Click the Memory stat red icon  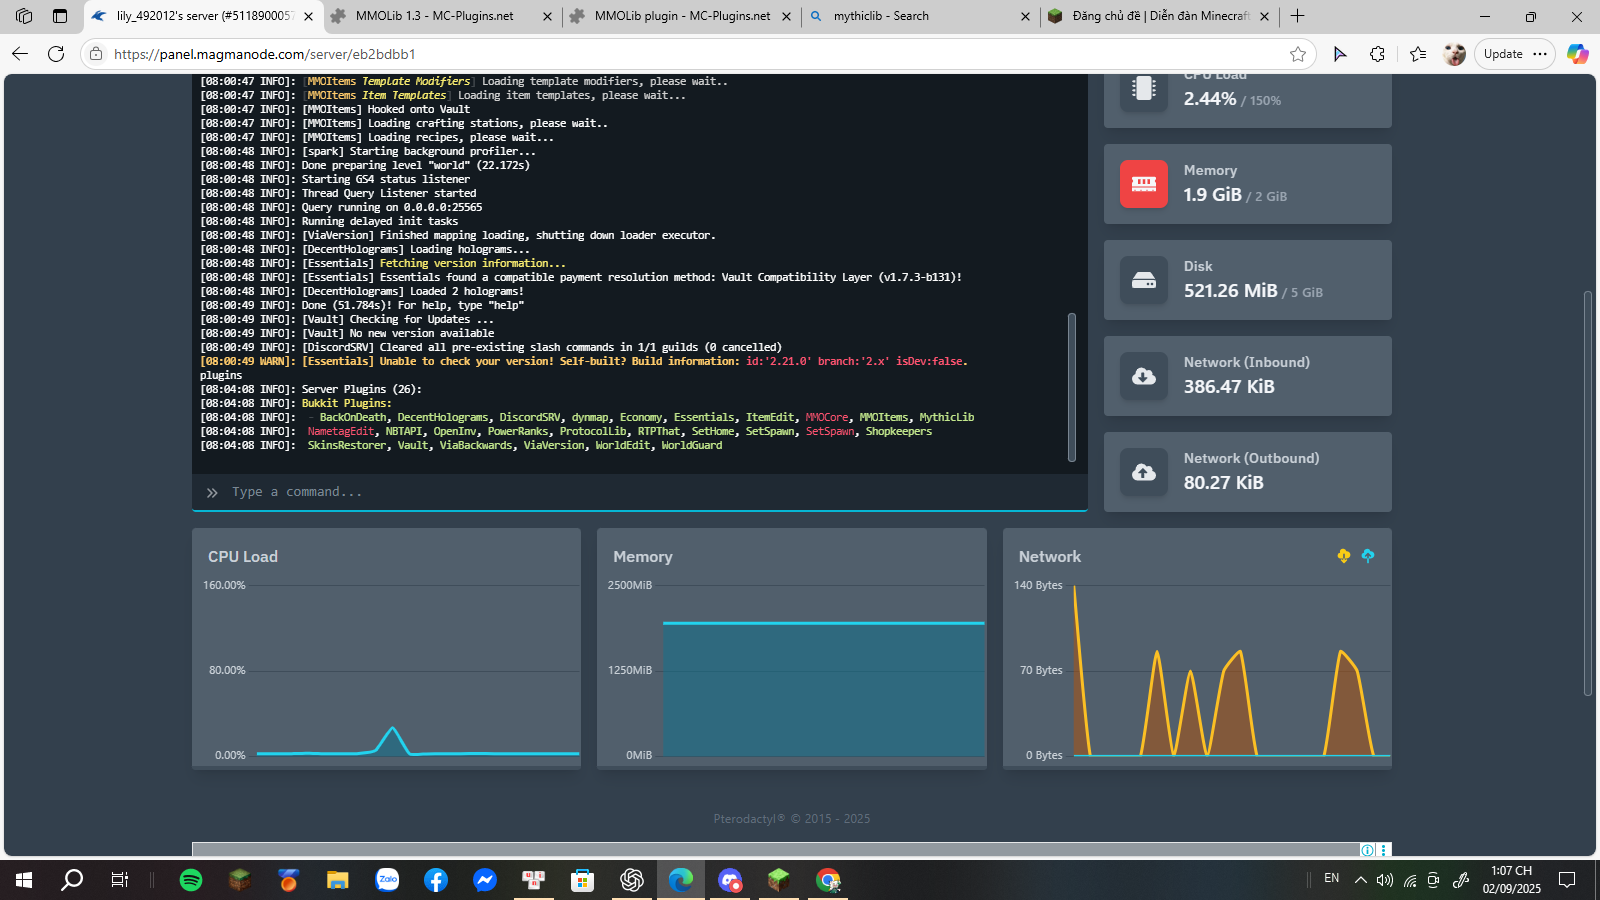tap(1143, 184)
